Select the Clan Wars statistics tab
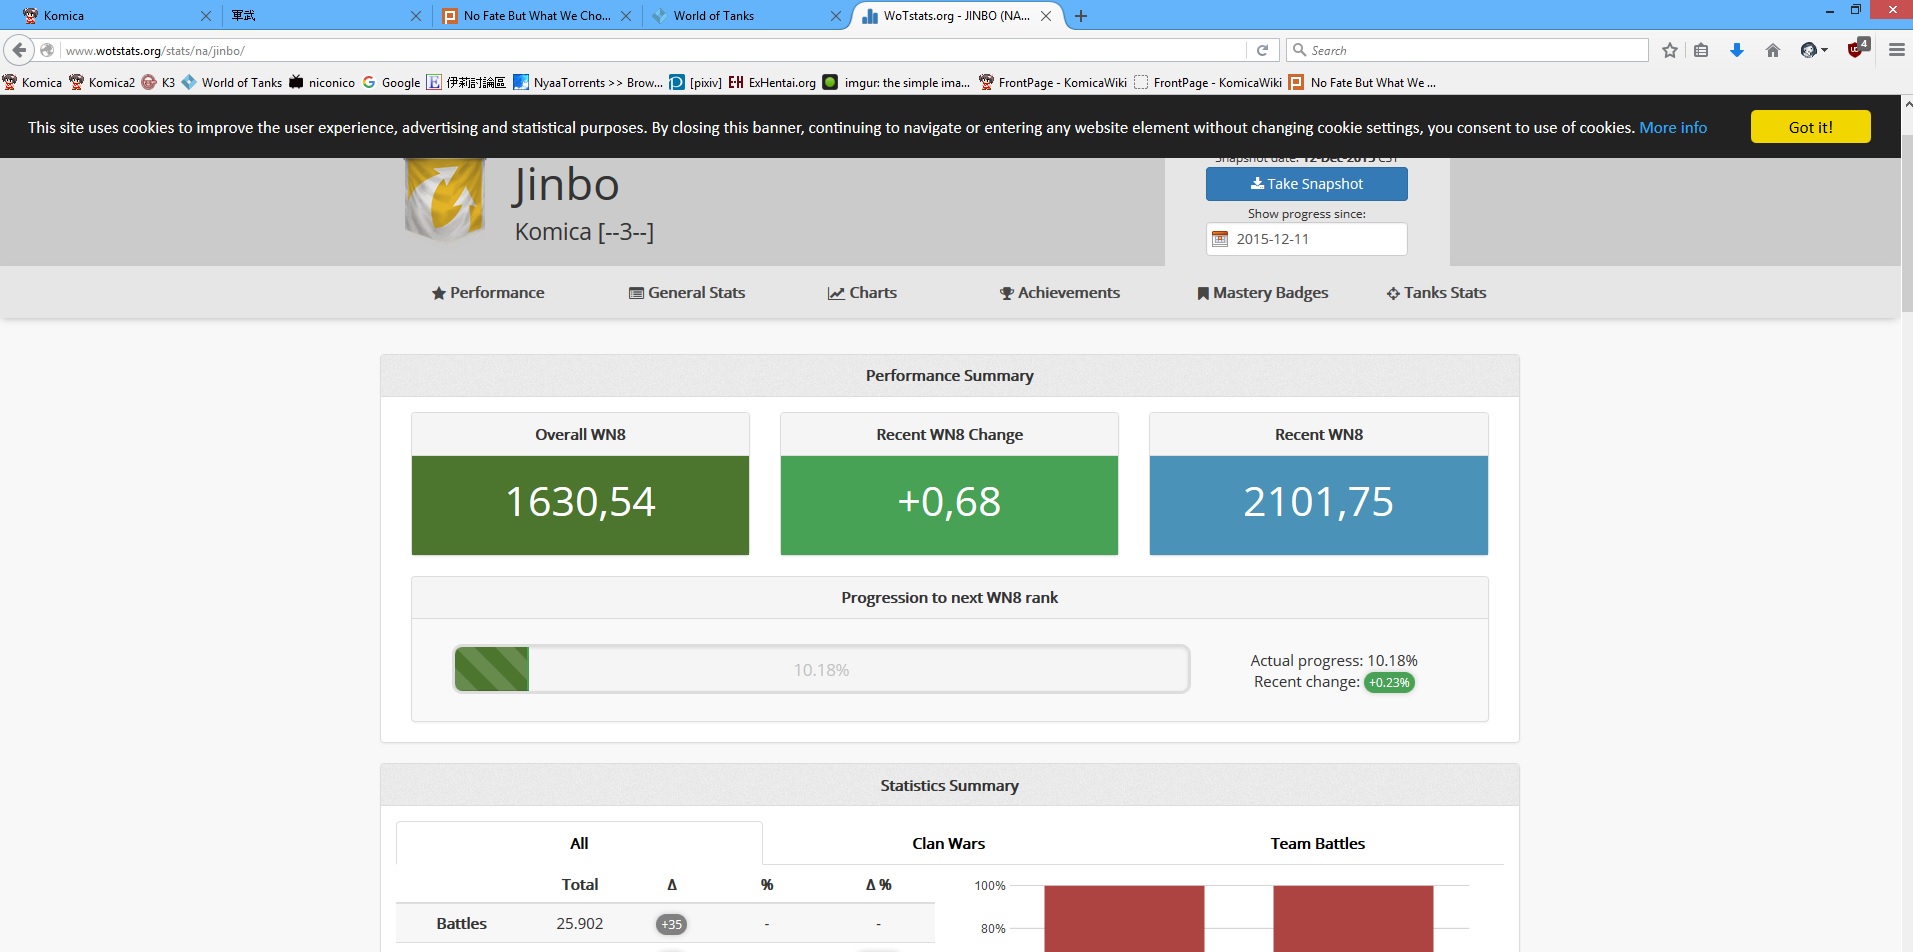Image resolution: width=1913 pixels, height=952 pixels. click(x=948, y=843)
